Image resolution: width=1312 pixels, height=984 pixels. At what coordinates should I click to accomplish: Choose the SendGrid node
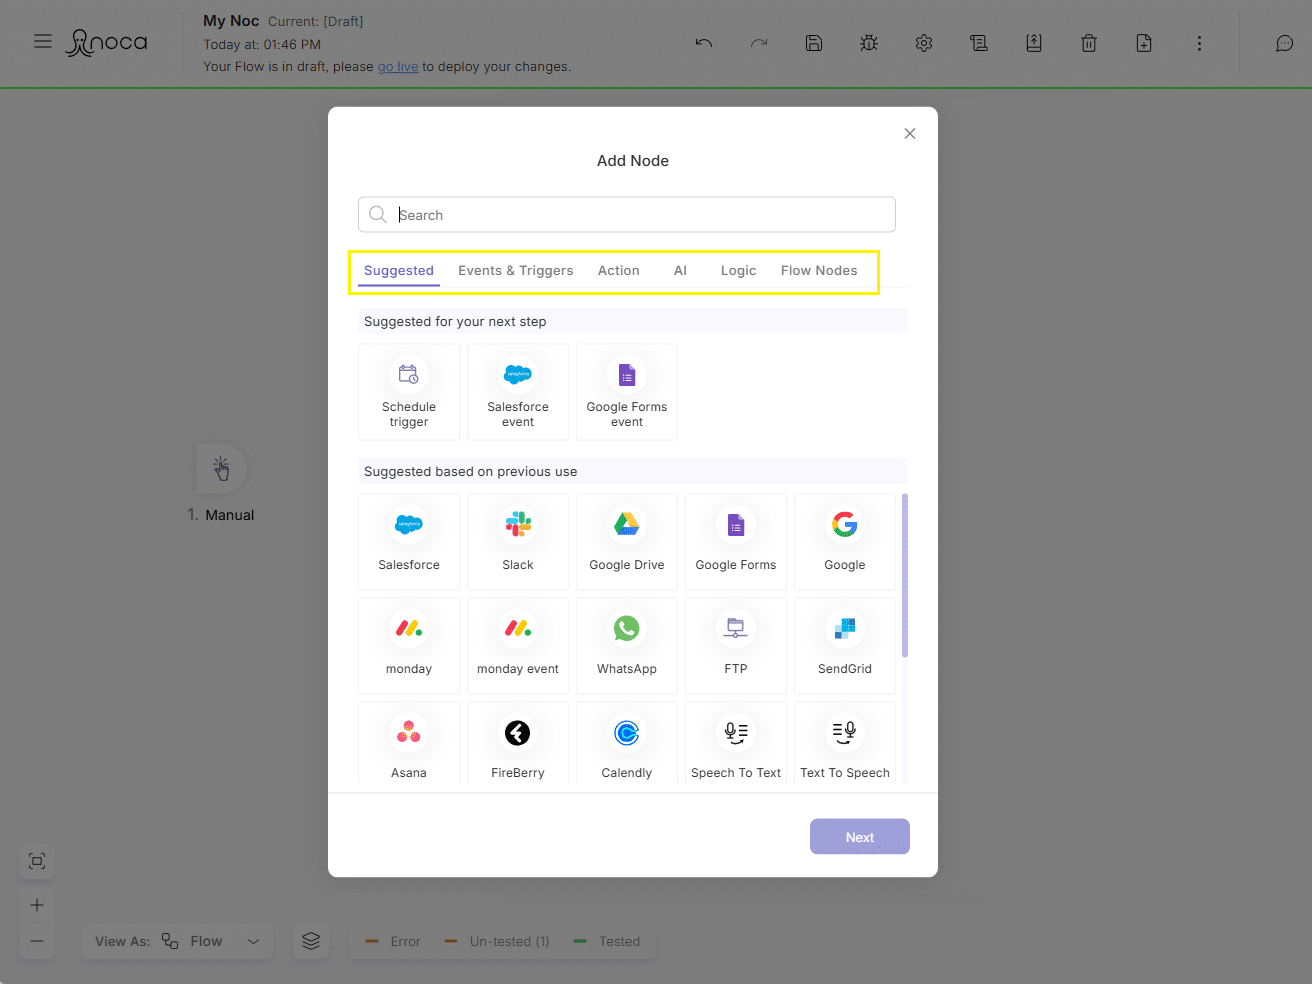(845, 646)
